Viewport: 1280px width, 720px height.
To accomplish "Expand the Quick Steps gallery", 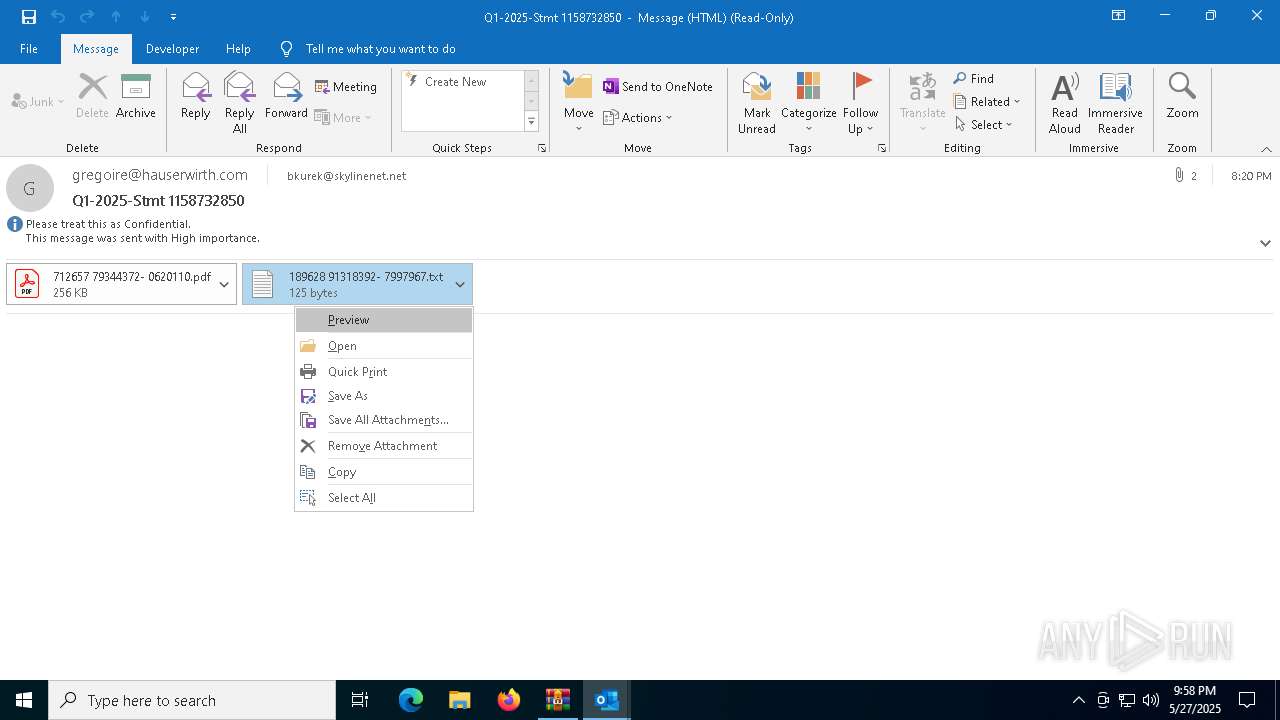I will pyautogui.click(x=531, y=122).
